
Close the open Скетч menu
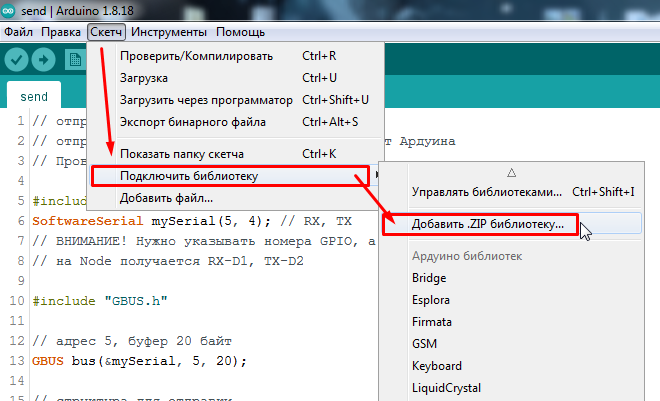(x=106, y=32)
